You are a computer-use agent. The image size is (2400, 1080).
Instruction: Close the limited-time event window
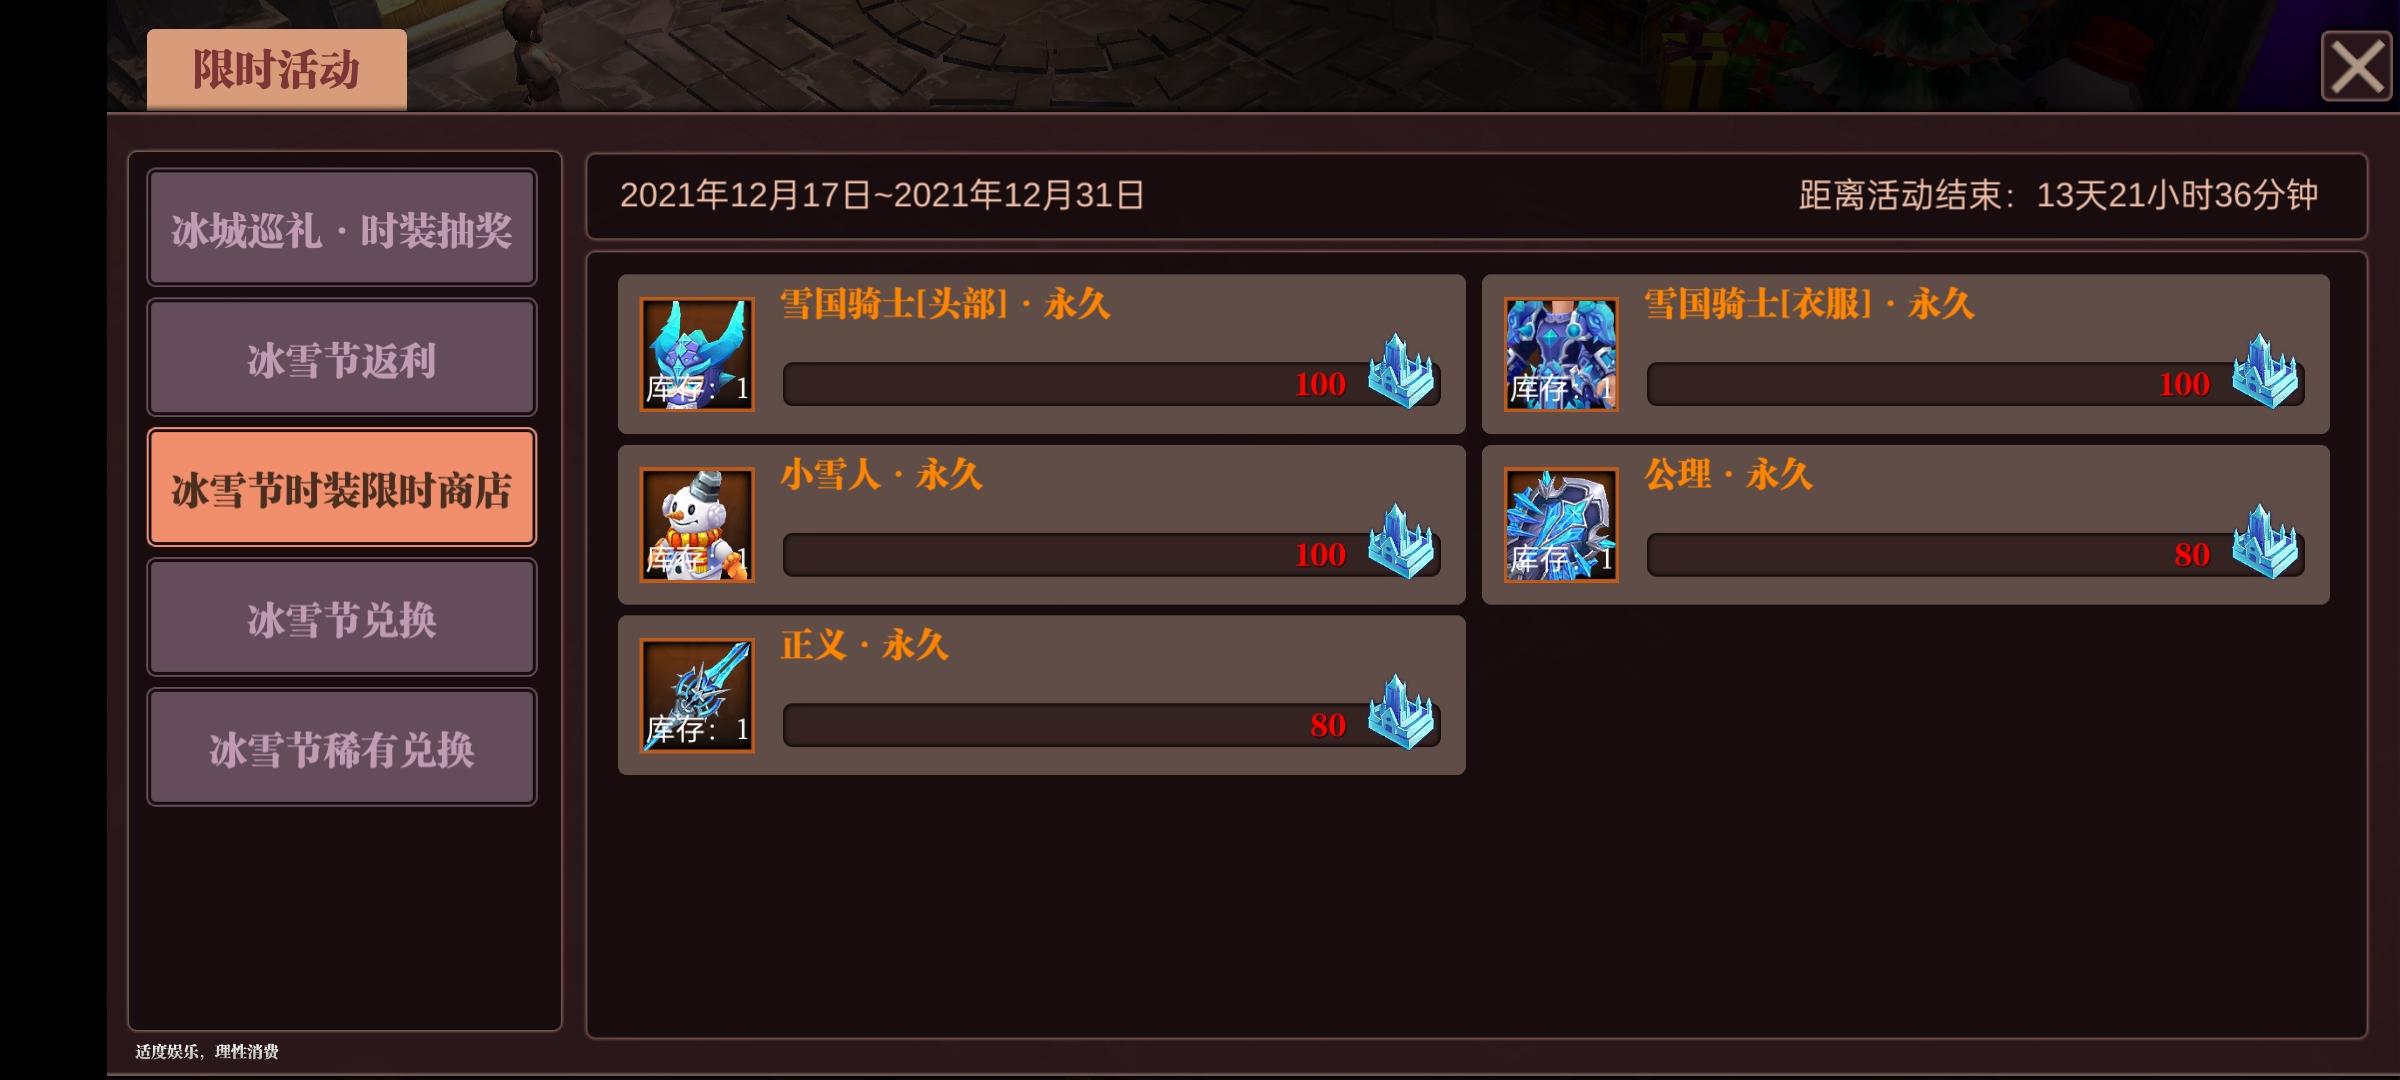point(2357,66)
